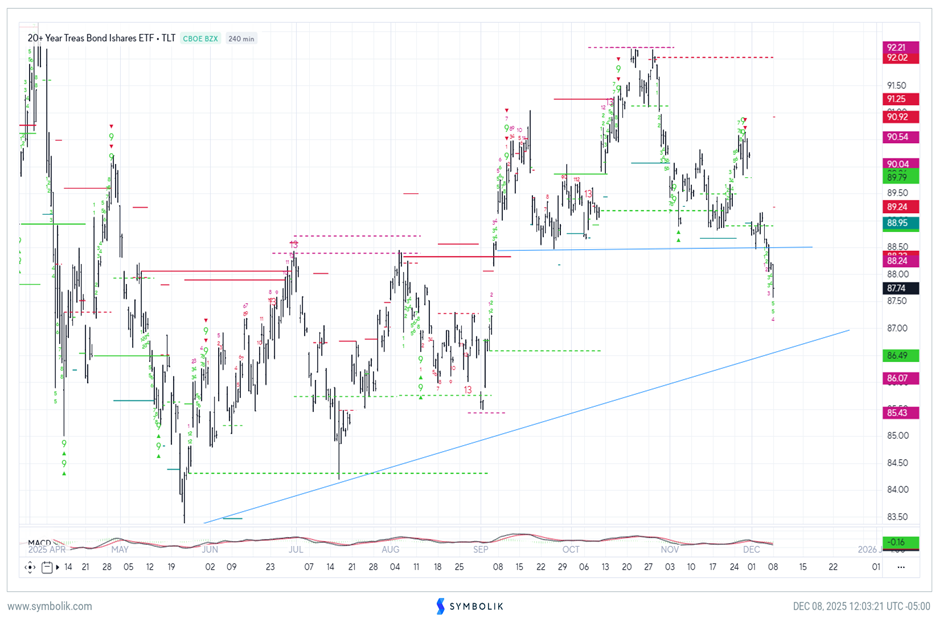The image size is (939, 620).
Task: Open the www.symbolik.com link
Action: (x=48, y=606)
